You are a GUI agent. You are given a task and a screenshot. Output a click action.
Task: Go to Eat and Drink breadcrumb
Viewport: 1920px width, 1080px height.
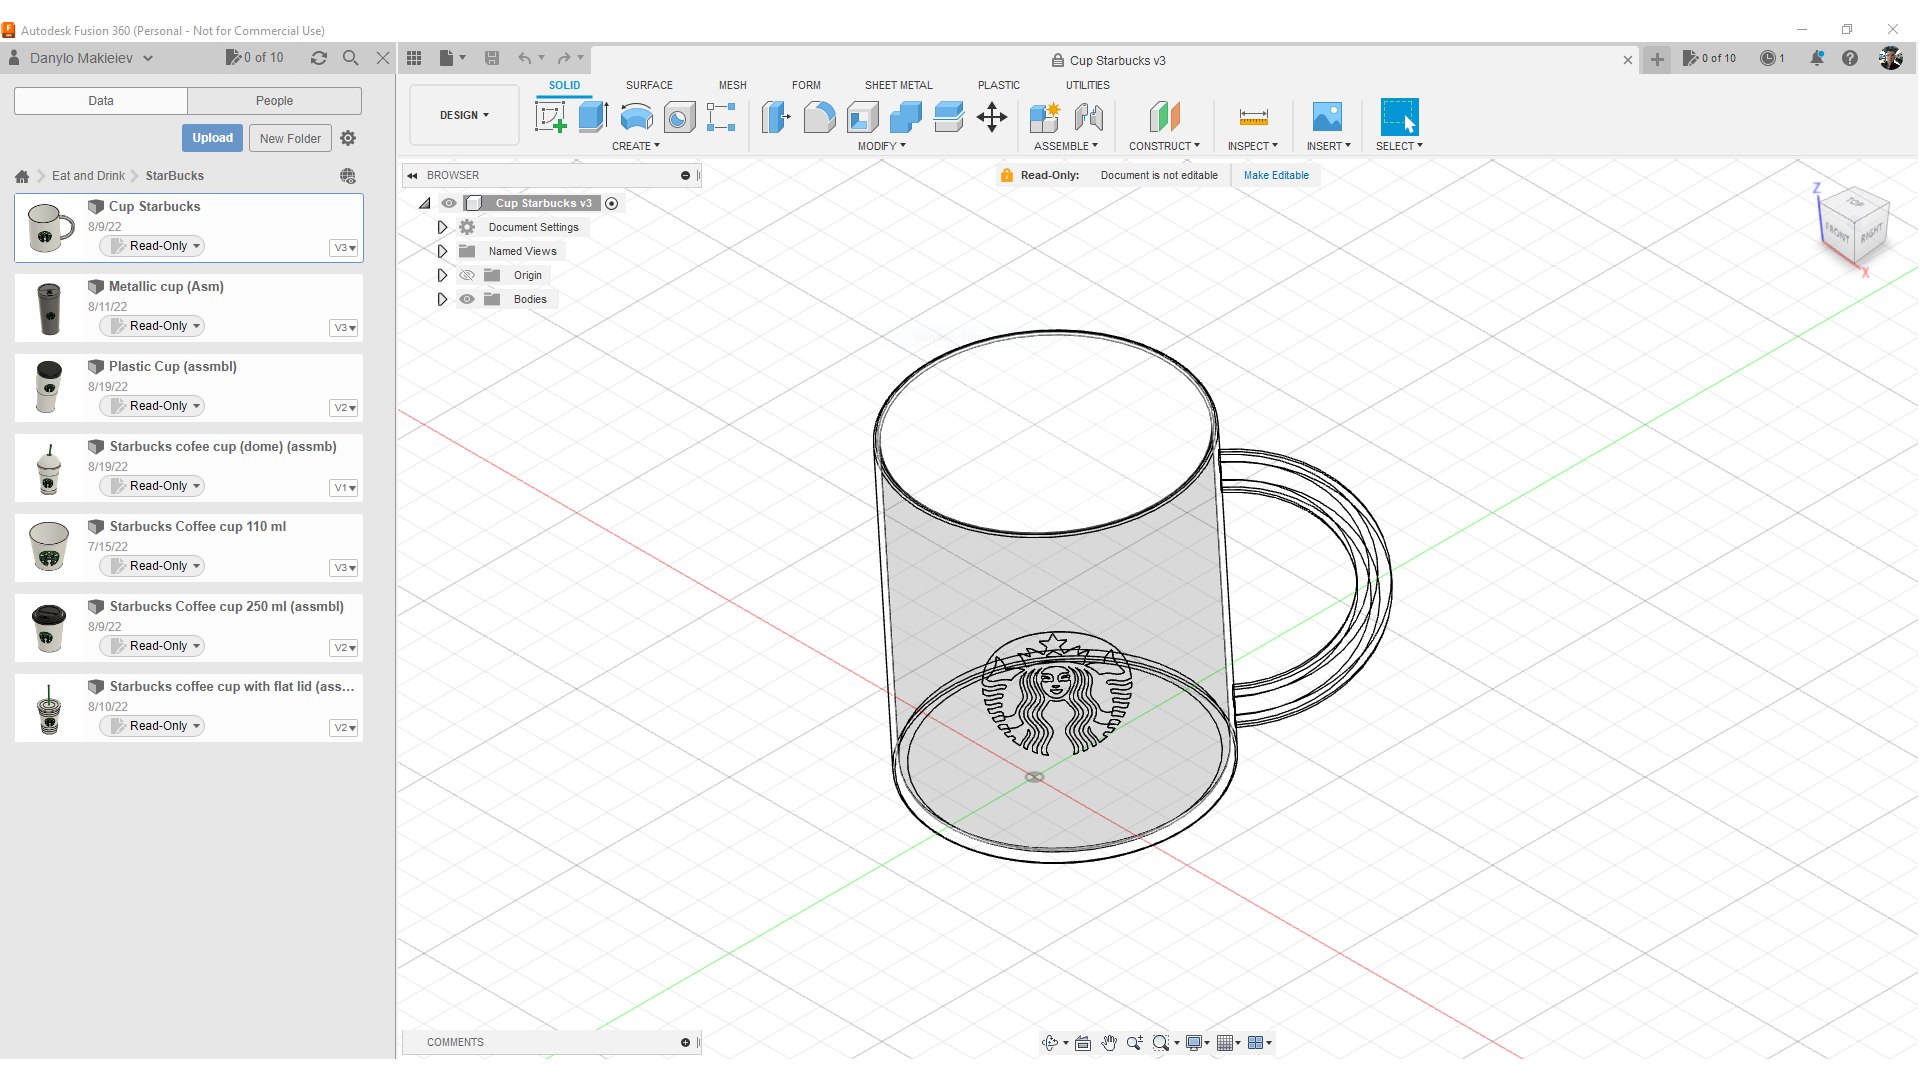pos(88,175)
